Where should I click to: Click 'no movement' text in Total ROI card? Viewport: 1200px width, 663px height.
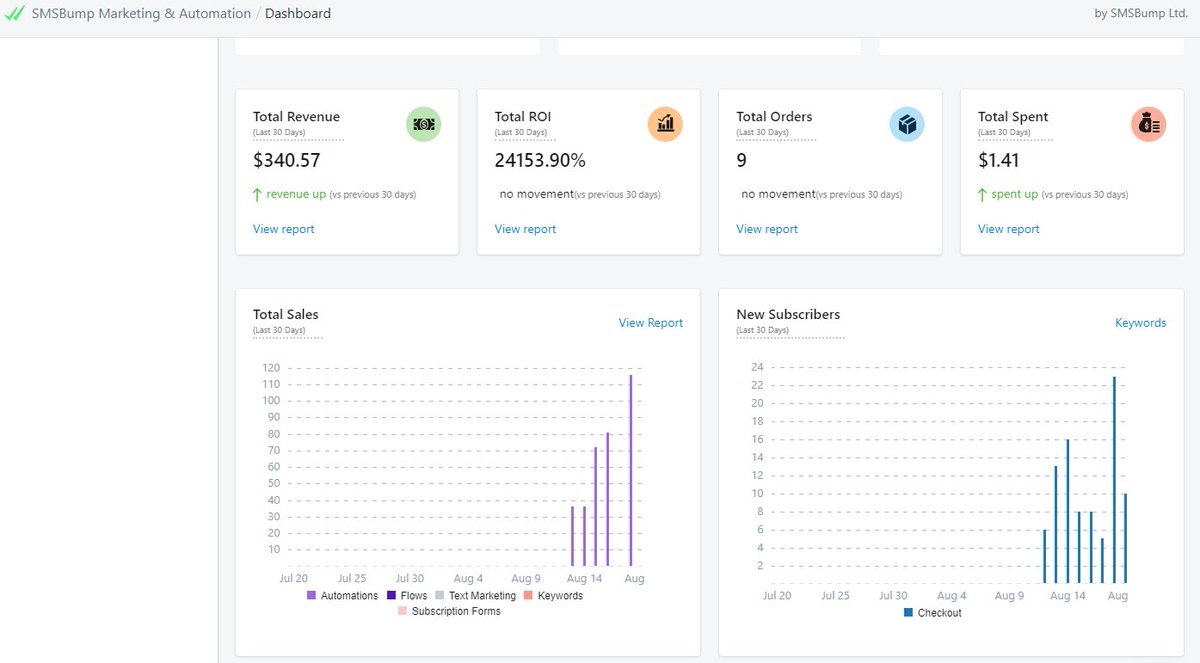click(x=537, y=194)
